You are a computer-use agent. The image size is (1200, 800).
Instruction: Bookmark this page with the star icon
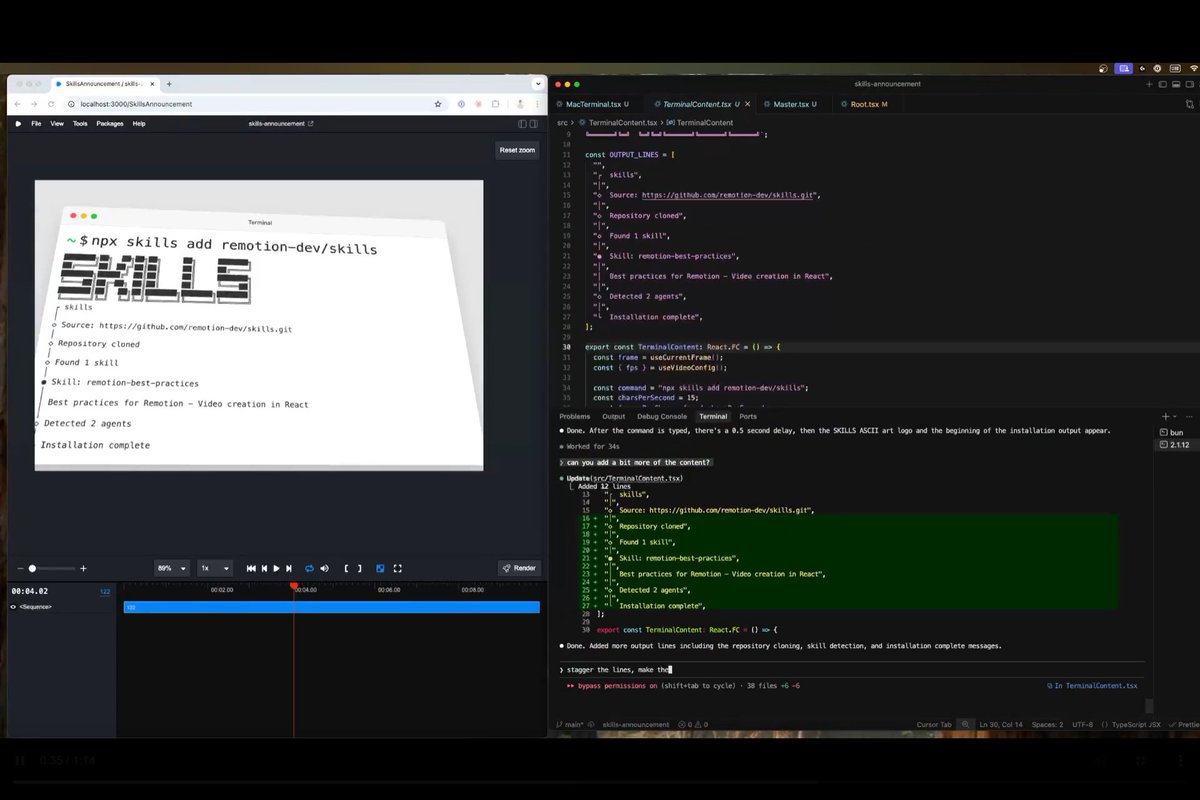tap(438, 104)
